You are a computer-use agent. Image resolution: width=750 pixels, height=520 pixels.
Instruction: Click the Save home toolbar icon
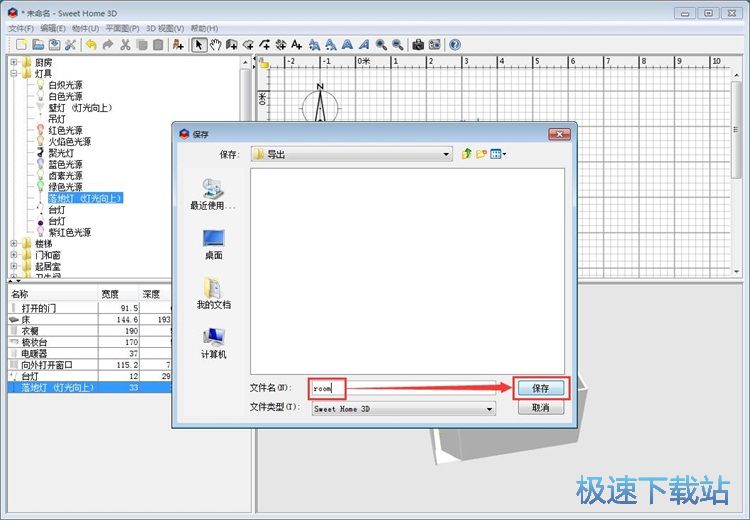pyautogui.click(x=54, y=45)
